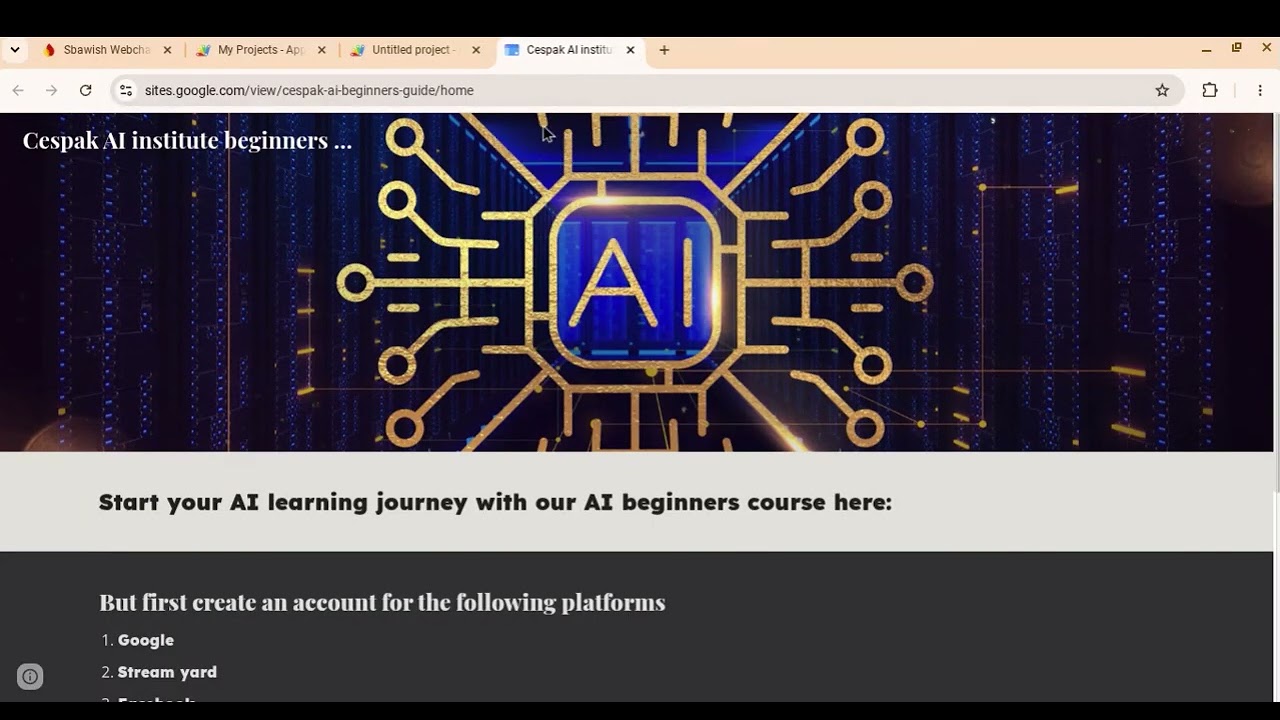This screenshot has height=720, width=1280.
Task: Click the 'Stream yard' list item
Action: [167, 672]
